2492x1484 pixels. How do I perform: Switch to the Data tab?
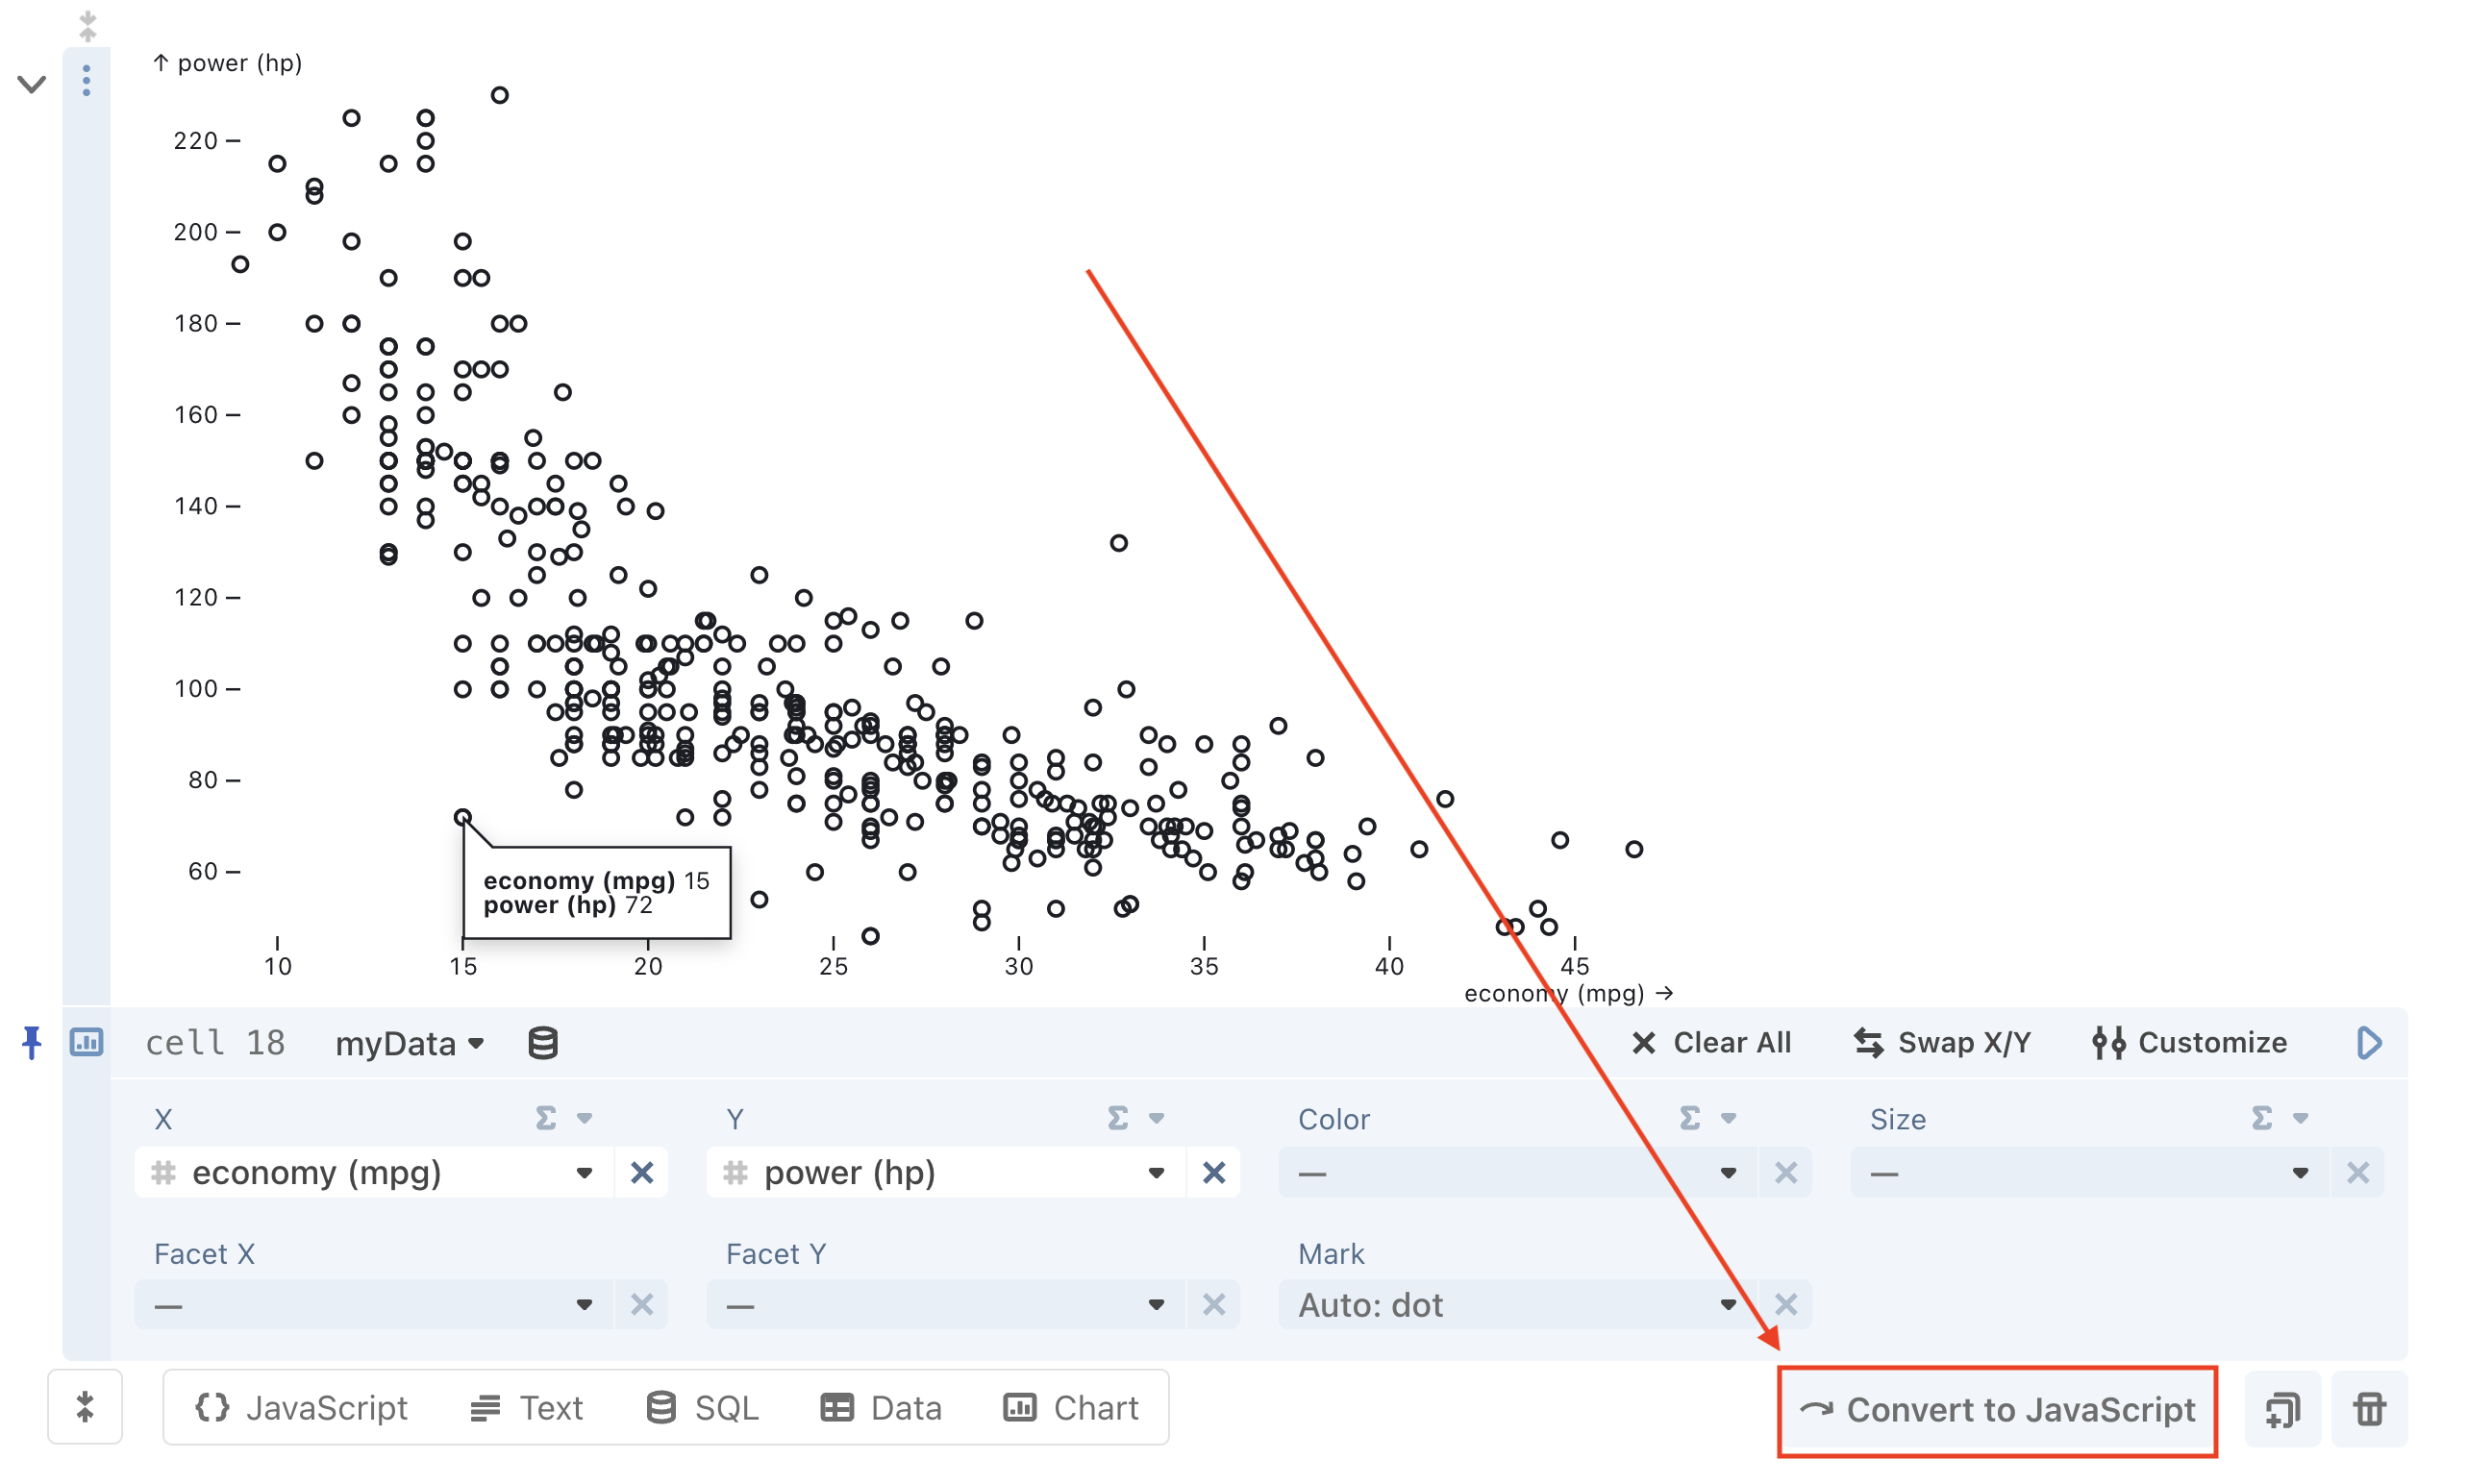pyautogui.click(x=882, y=1407)
